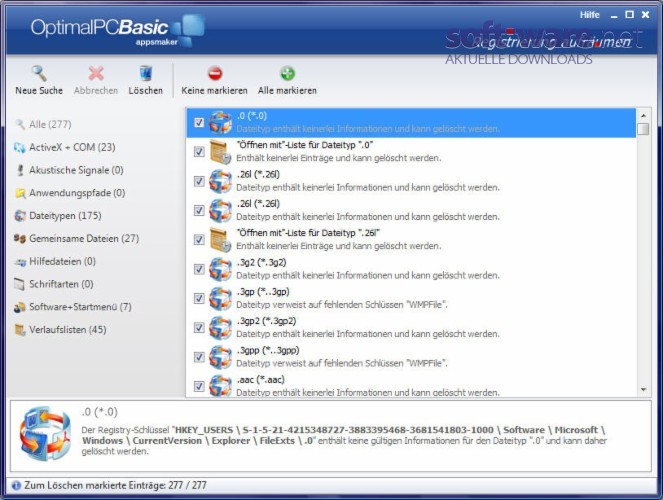This screenshot has height=500, width=663.
Task: Select the .3gp (*..3gp) list entry text
Action: pos(263,292)
